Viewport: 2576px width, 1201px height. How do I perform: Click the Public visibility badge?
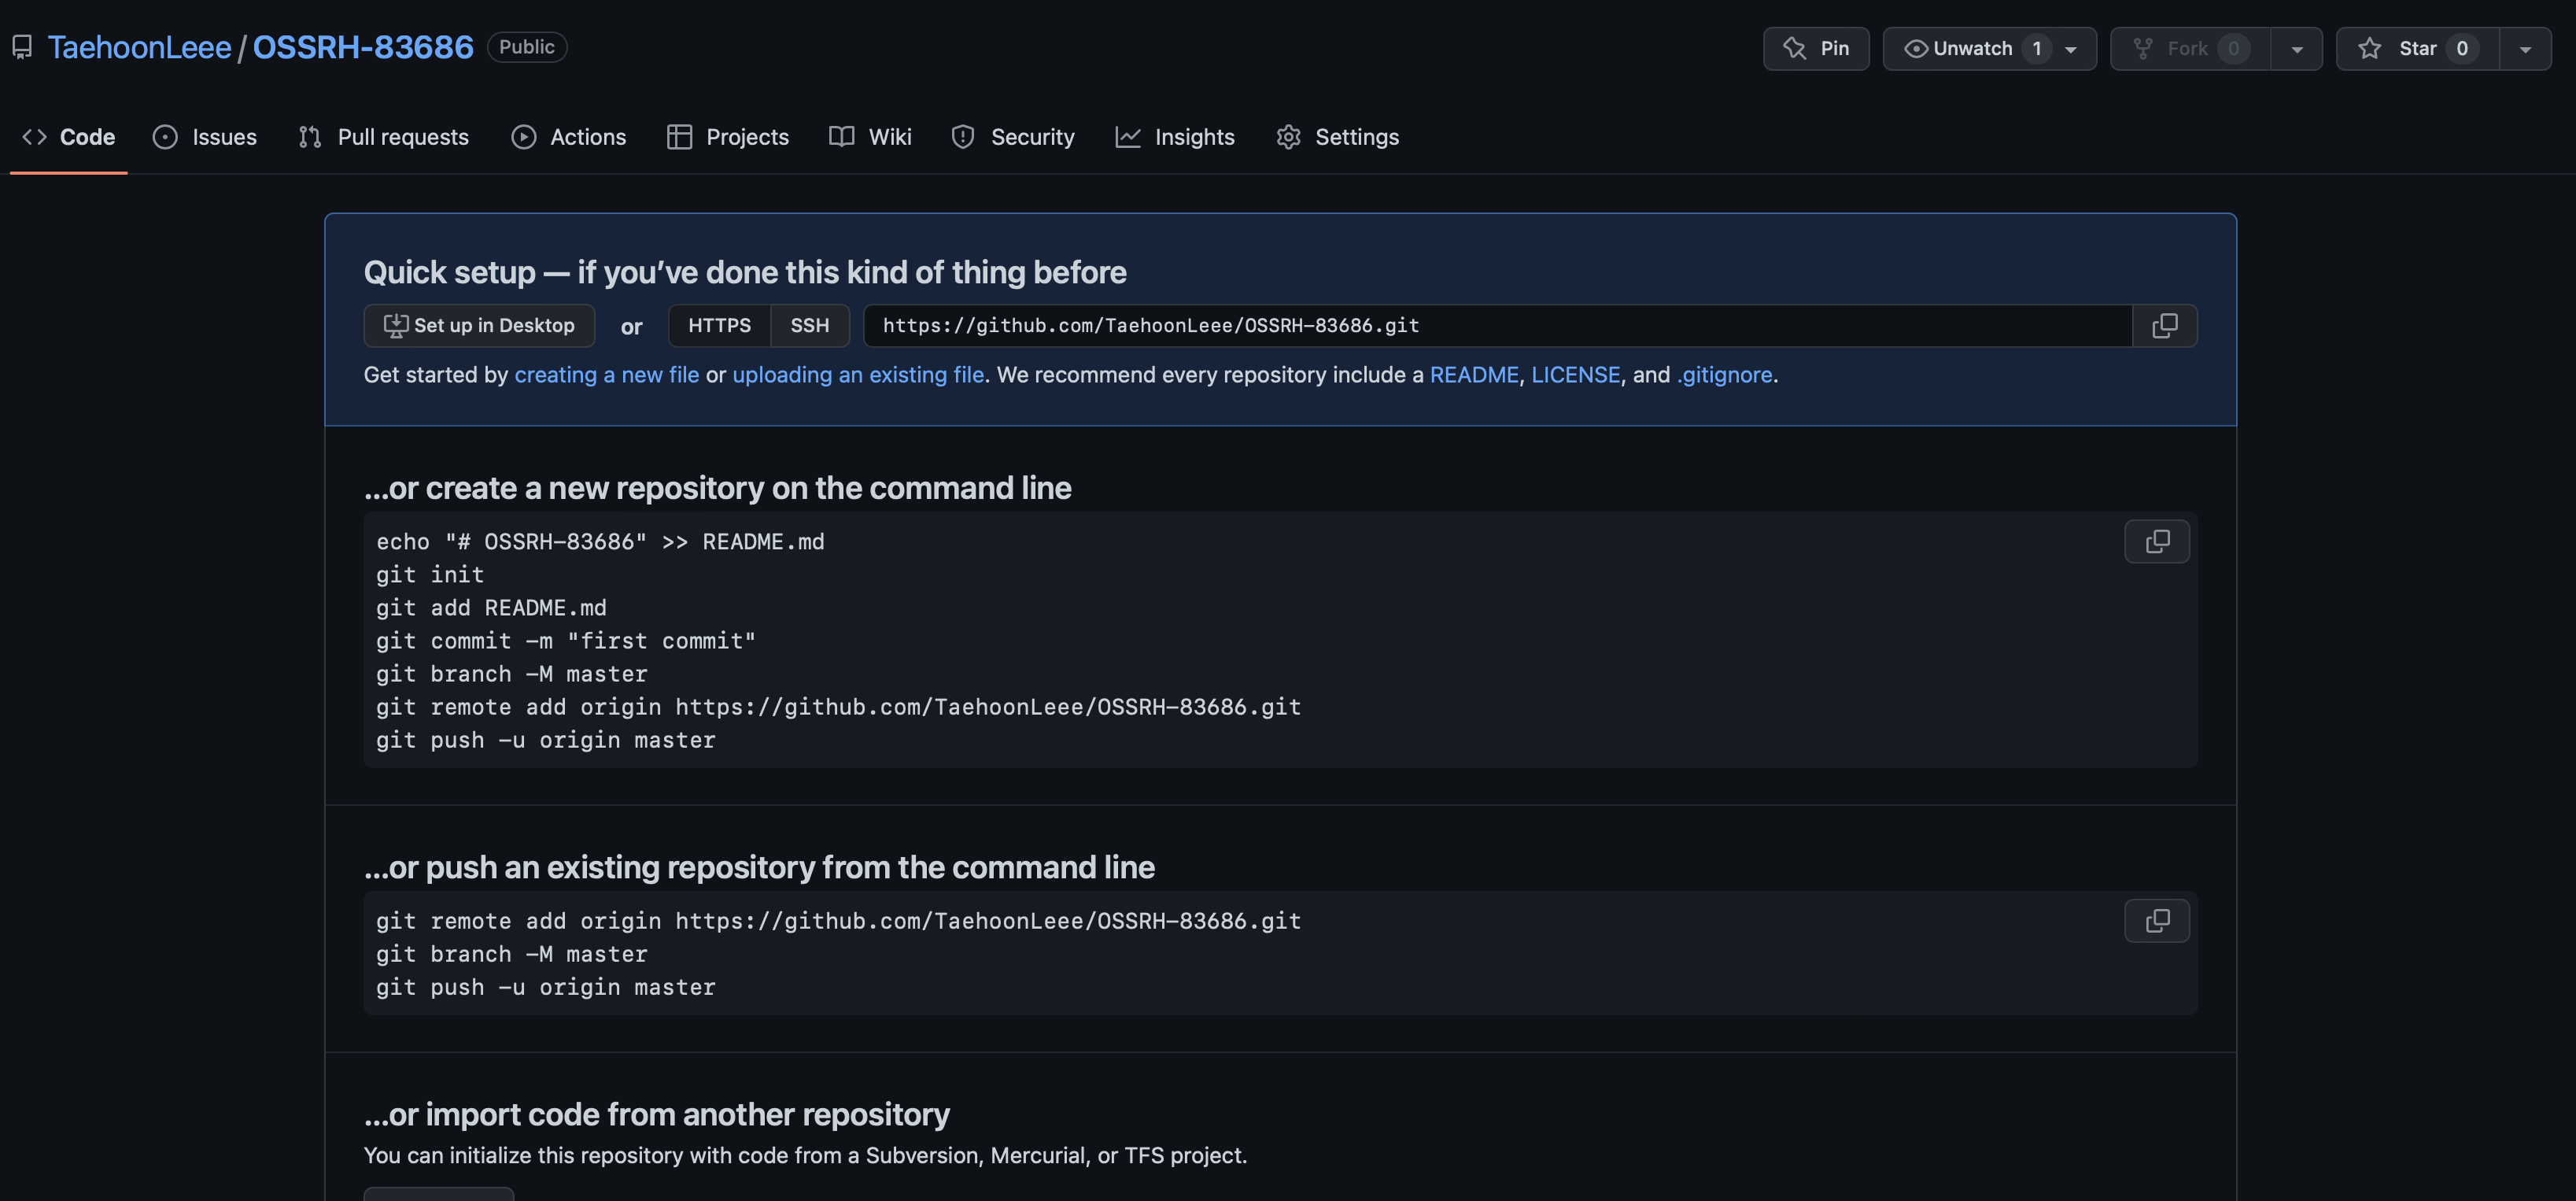coord(527,47)
